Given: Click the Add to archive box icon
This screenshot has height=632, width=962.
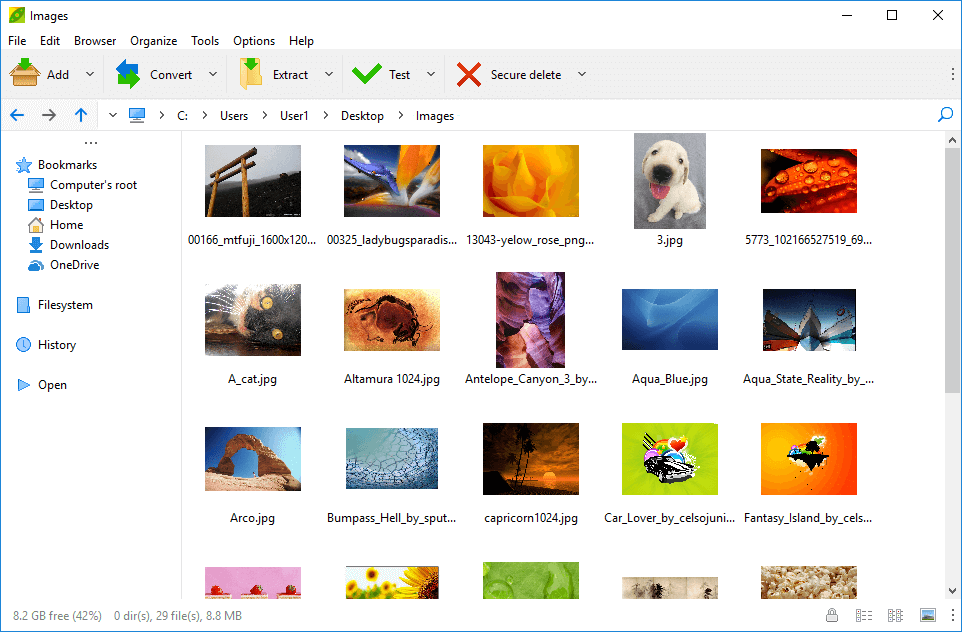Looking at the screenshot, I should [x=25, y=74].
